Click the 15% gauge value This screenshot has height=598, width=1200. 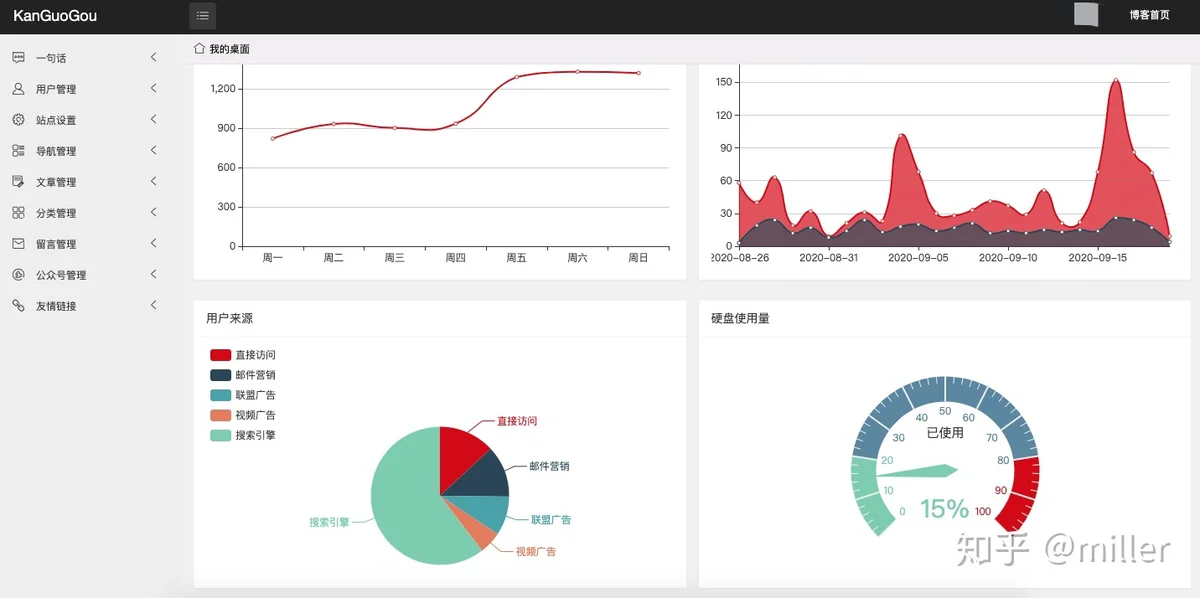tap(944, 509)
